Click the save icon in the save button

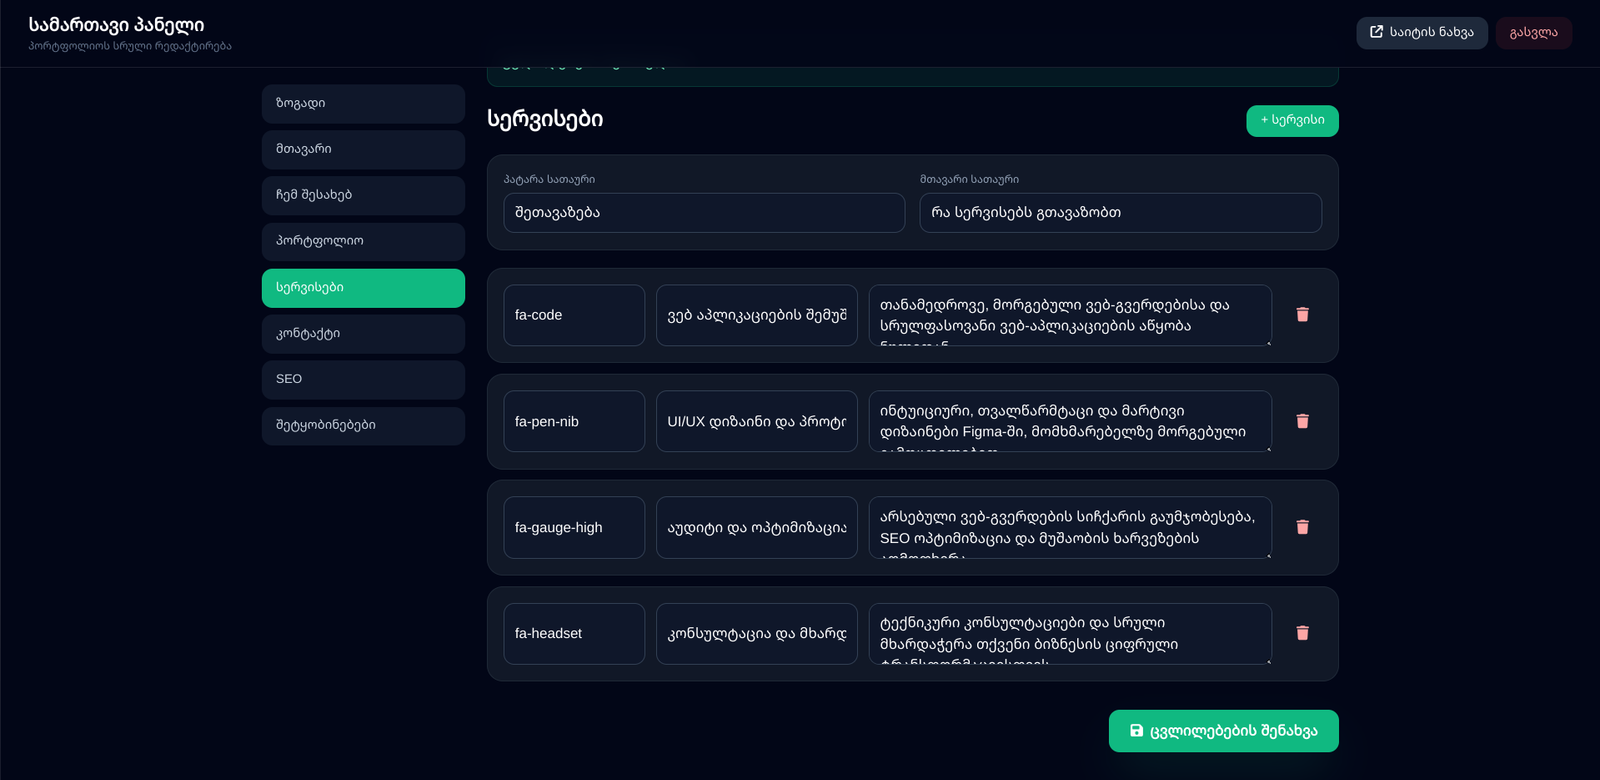point(1136,731)
